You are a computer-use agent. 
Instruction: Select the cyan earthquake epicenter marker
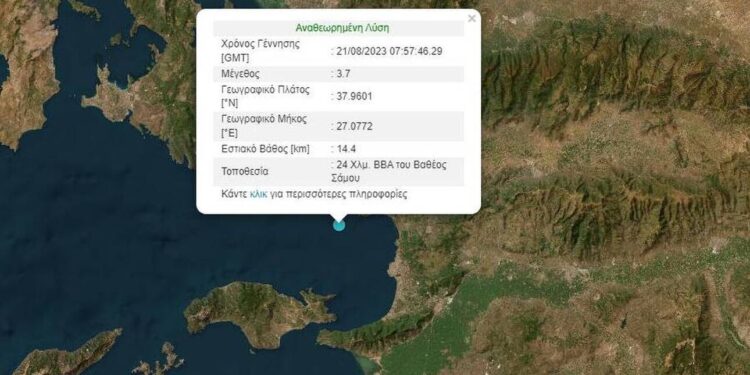339,225
